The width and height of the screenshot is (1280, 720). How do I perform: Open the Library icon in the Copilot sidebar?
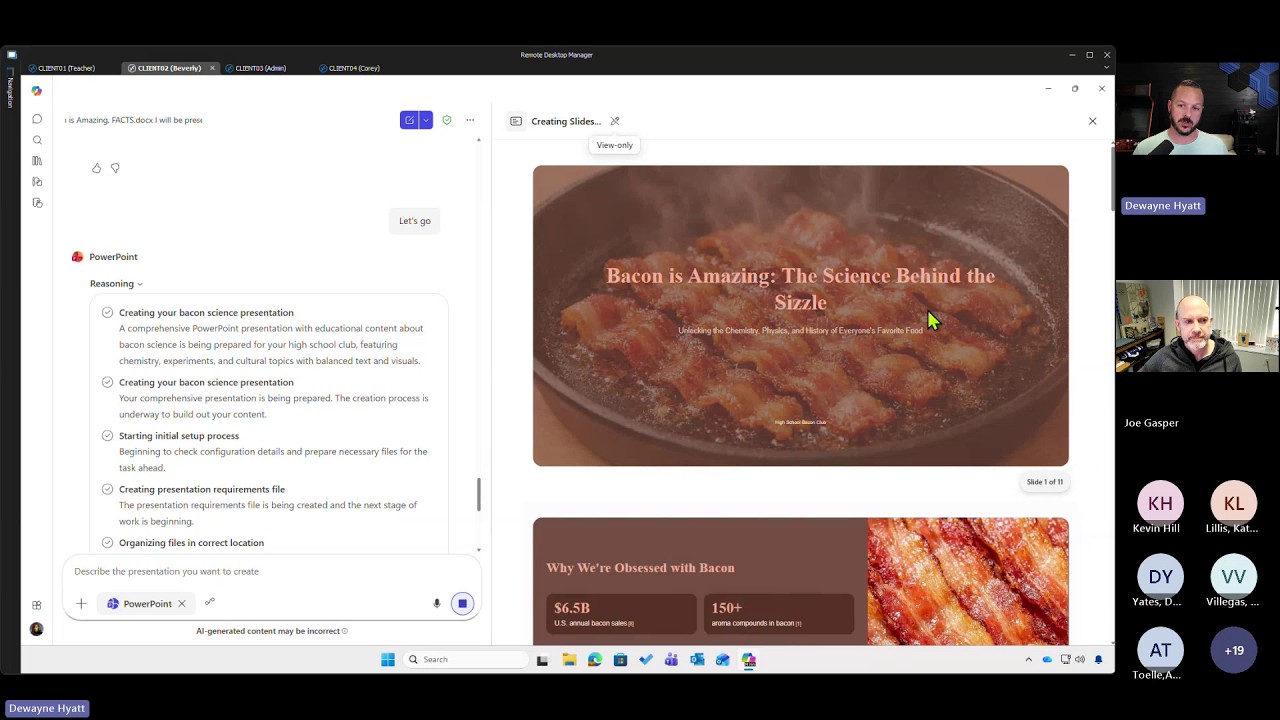pos(37,161)
